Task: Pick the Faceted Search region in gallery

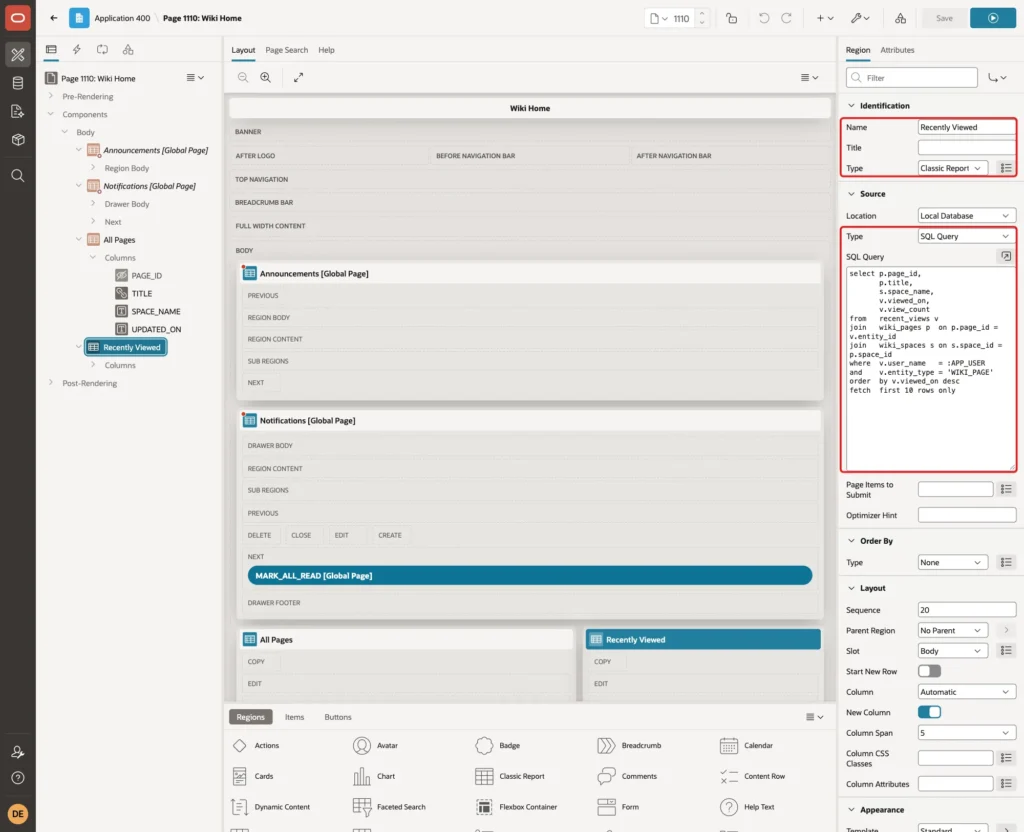Action: pos(389,807)
